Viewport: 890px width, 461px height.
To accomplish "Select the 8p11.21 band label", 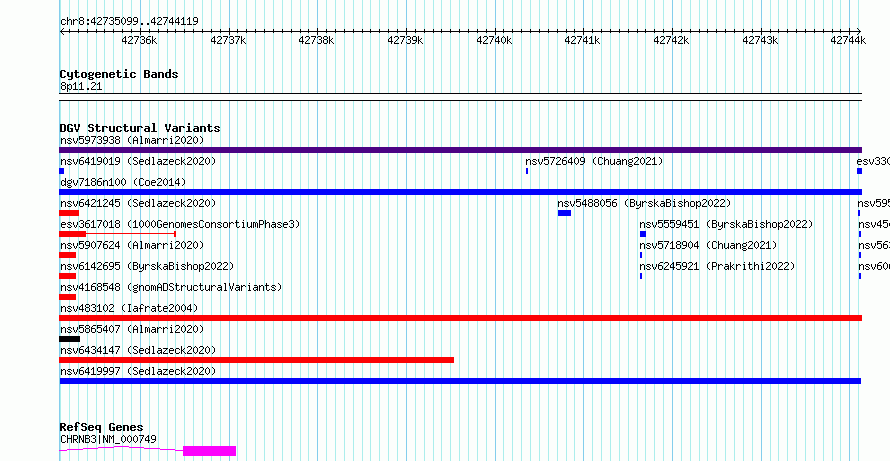I will [81, 87].
